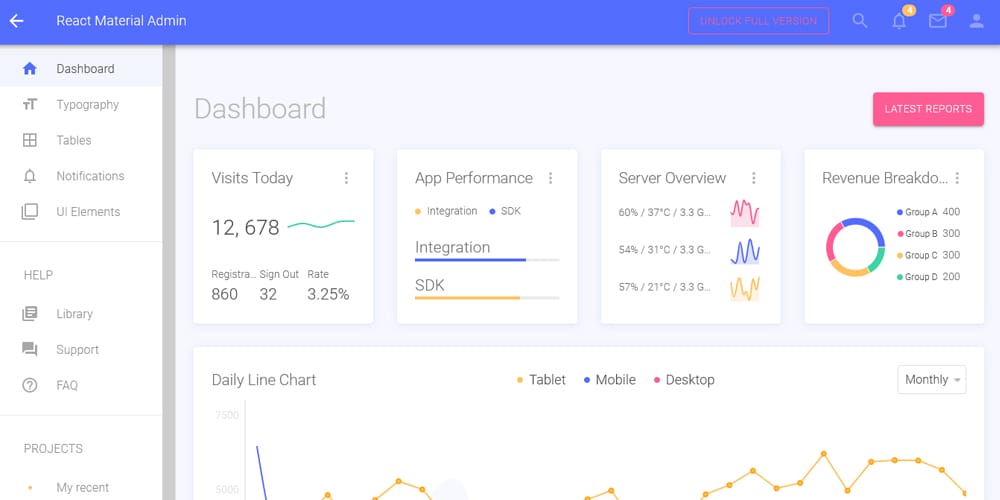Screen dimensions: 1000x500
Task: Open the search icon in the top bar
Action: (x=860, y=21)
